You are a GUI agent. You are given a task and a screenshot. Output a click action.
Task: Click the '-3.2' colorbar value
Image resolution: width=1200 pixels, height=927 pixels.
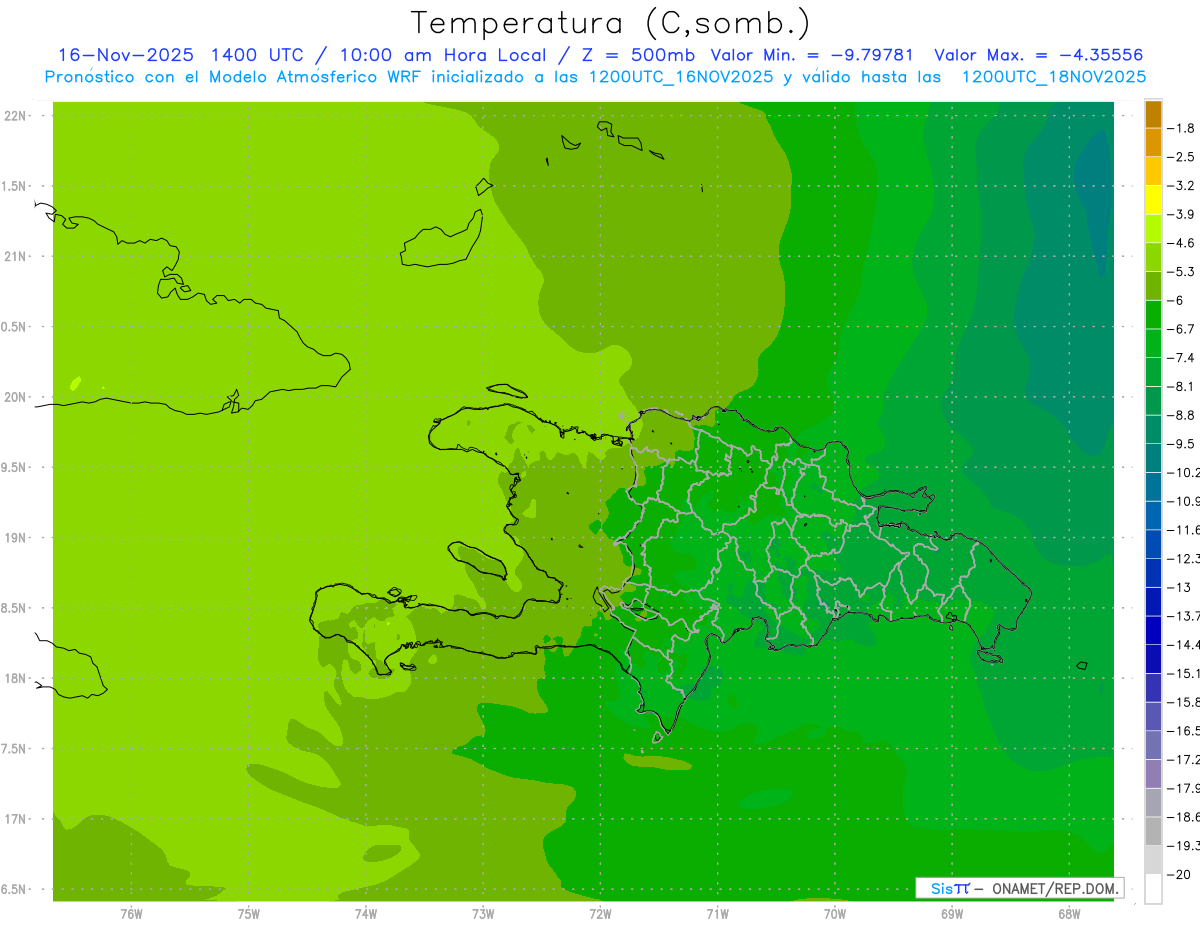pos(1182,186)
